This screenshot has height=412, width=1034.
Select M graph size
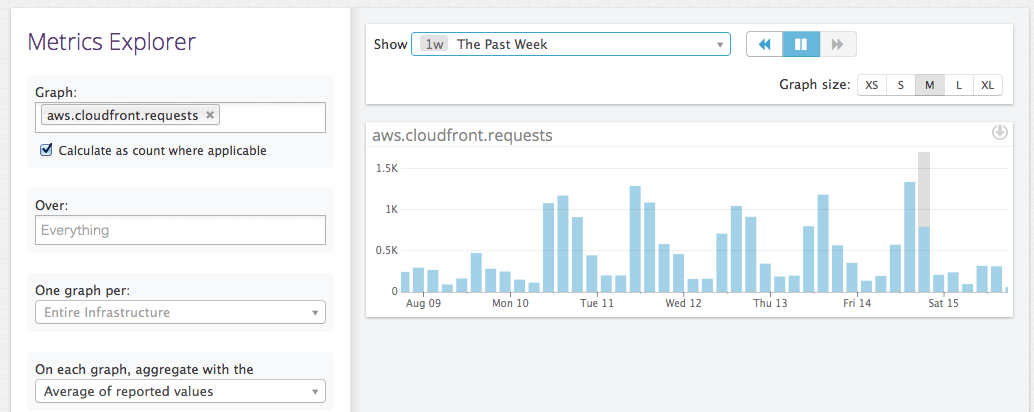point(930,85)
